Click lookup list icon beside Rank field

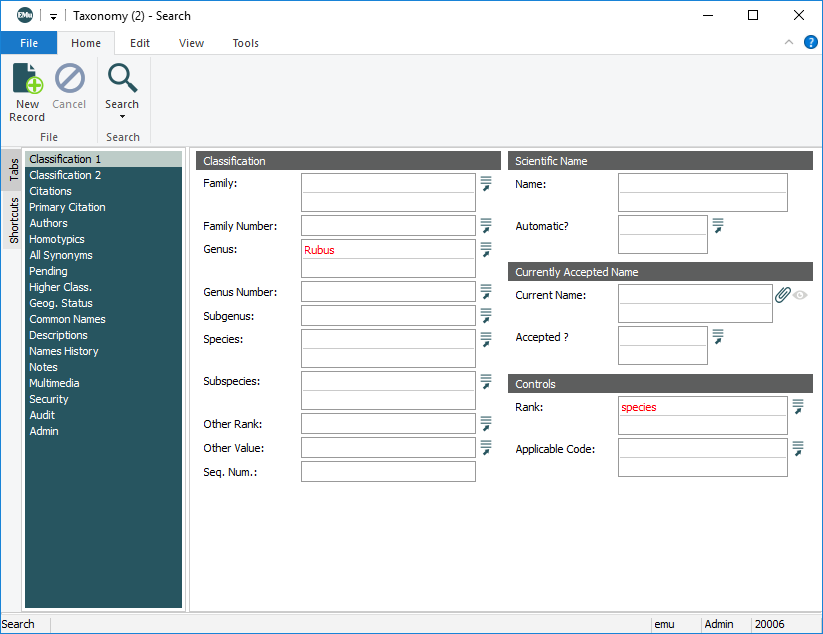coord(798,407)
